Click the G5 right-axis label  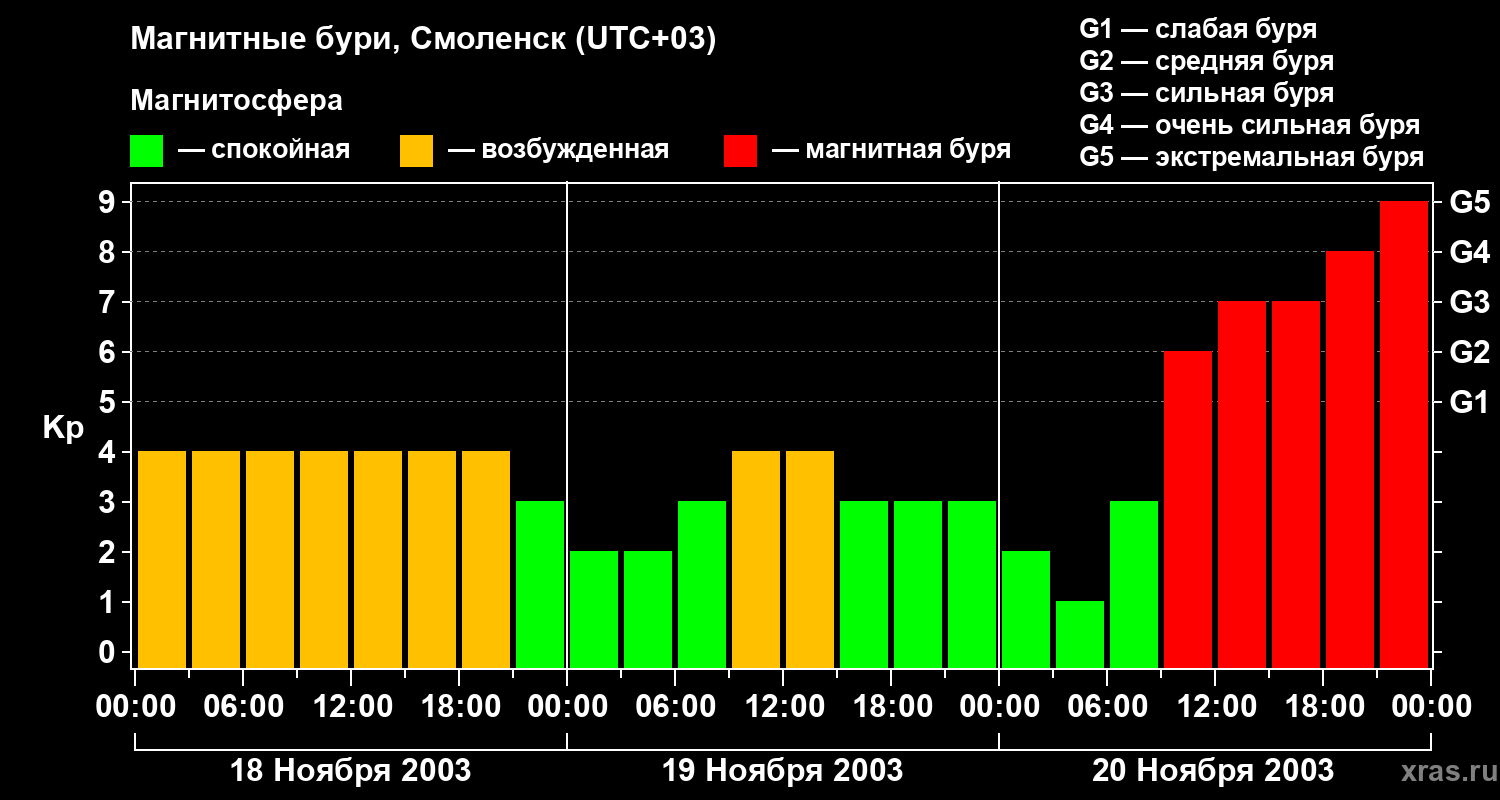point(1470,203)
